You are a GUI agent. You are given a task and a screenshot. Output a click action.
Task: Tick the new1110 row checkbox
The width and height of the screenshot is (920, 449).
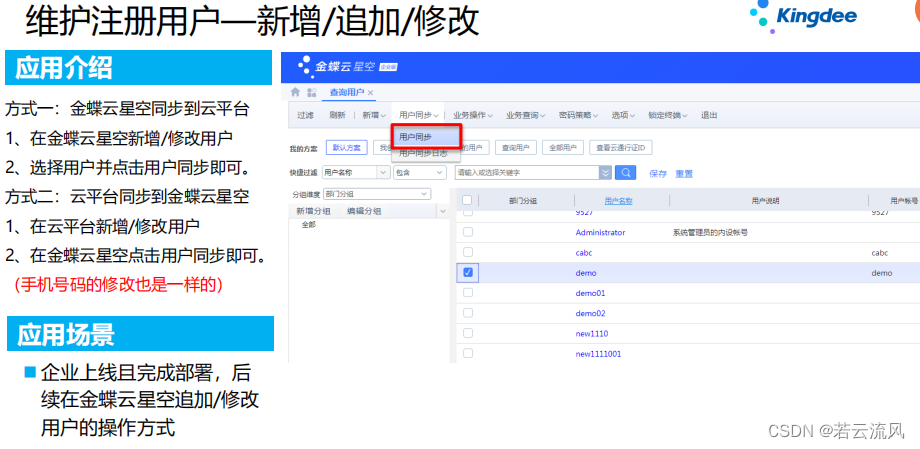(468, 333)
